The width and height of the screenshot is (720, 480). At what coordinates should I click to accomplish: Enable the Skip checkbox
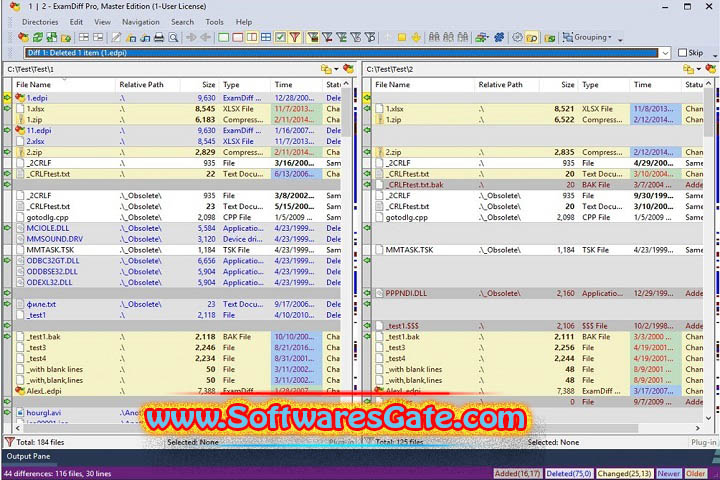682,53
